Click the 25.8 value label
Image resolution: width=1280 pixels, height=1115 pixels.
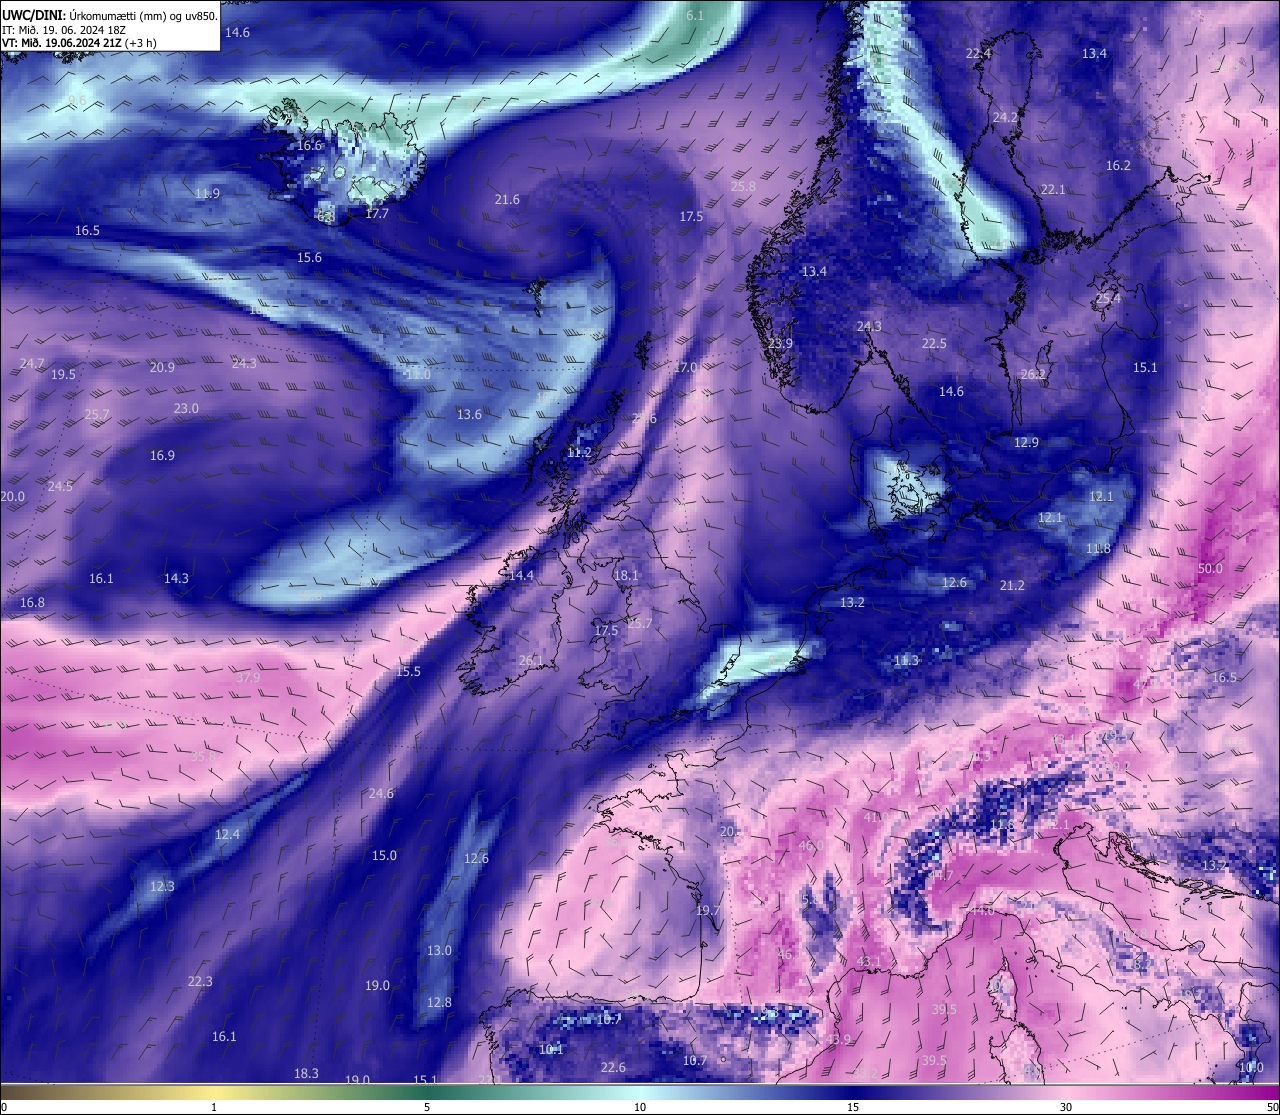click(743, 187)
